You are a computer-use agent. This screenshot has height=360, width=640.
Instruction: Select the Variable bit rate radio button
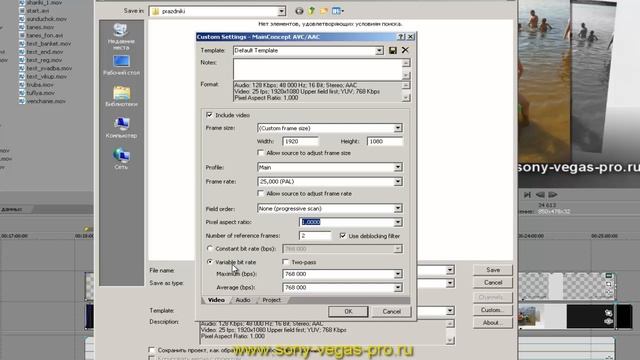210,262
